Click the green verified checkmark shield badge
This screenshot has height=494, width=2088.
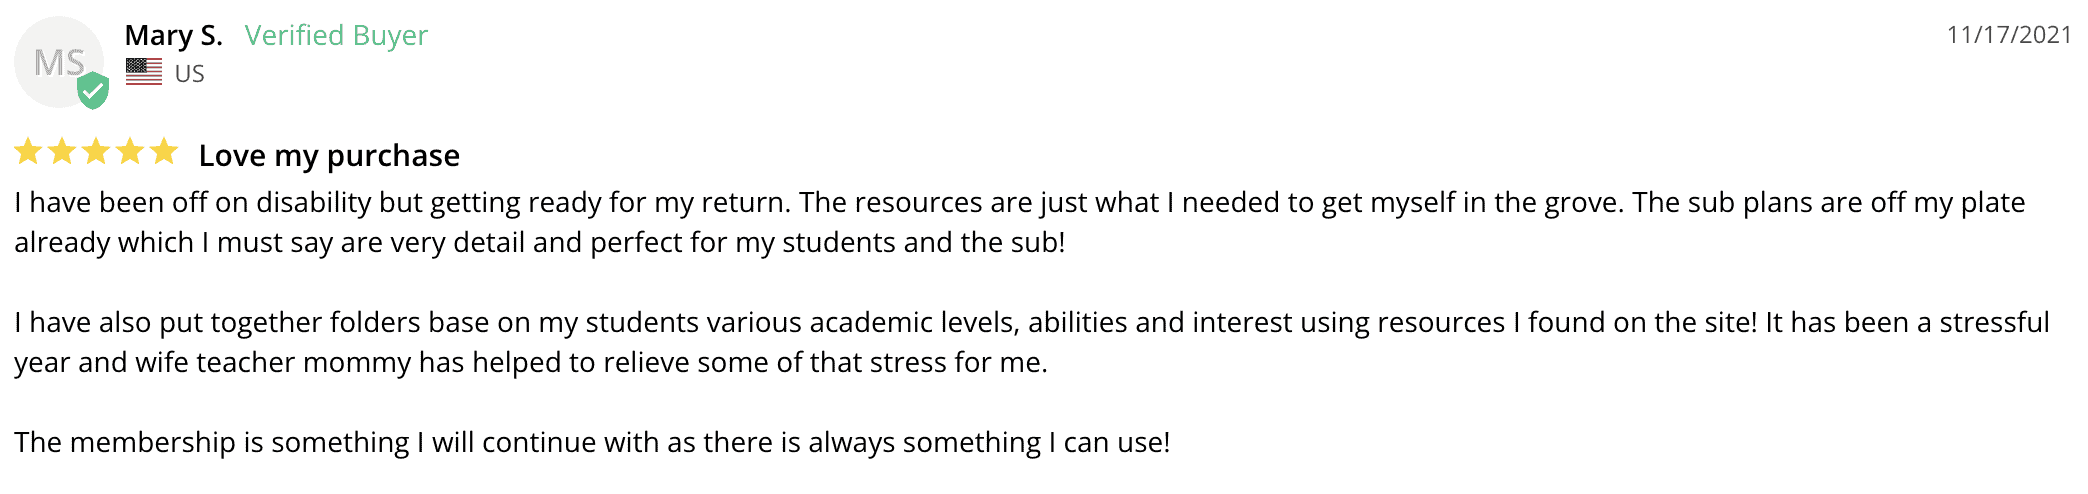93,91
